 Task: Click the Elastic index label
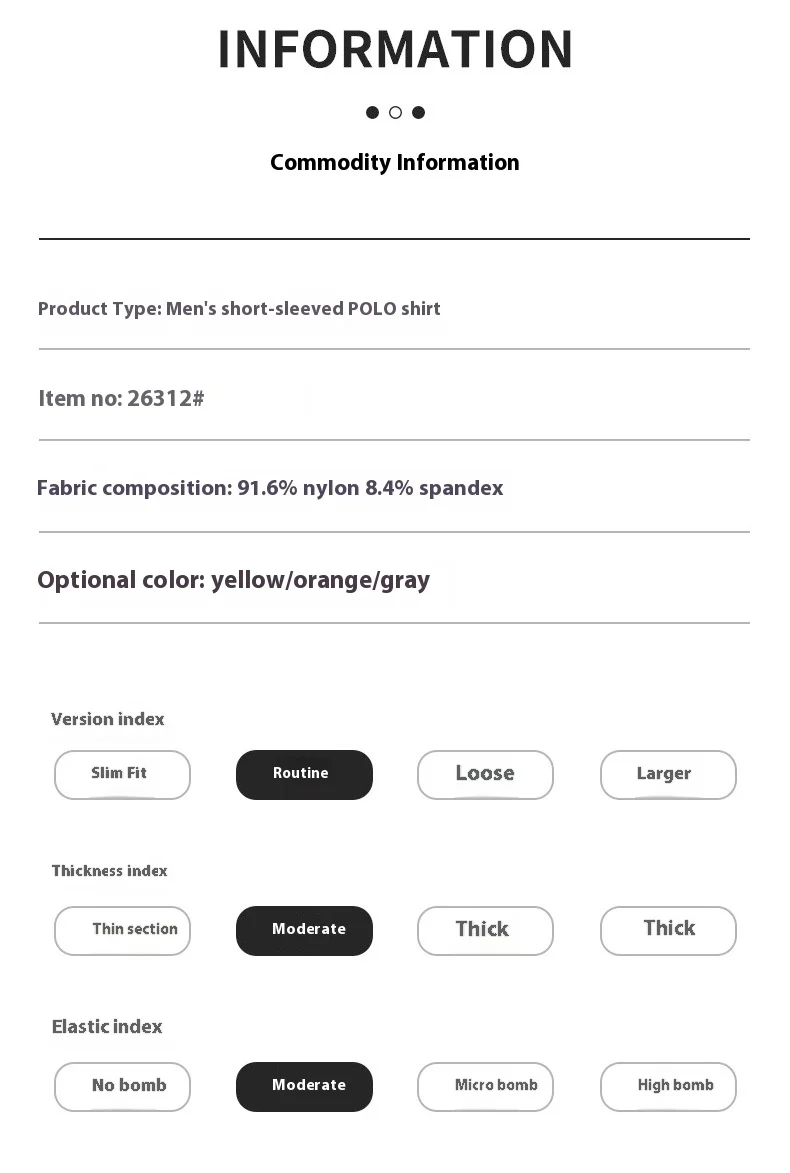click(107, 1027)
